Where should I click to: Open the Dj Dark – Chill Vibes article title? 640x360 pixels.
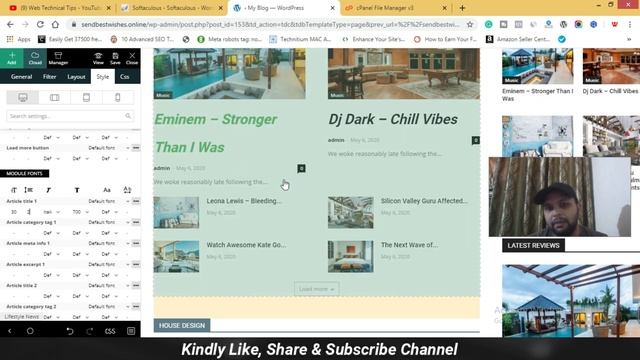point(393,119)
